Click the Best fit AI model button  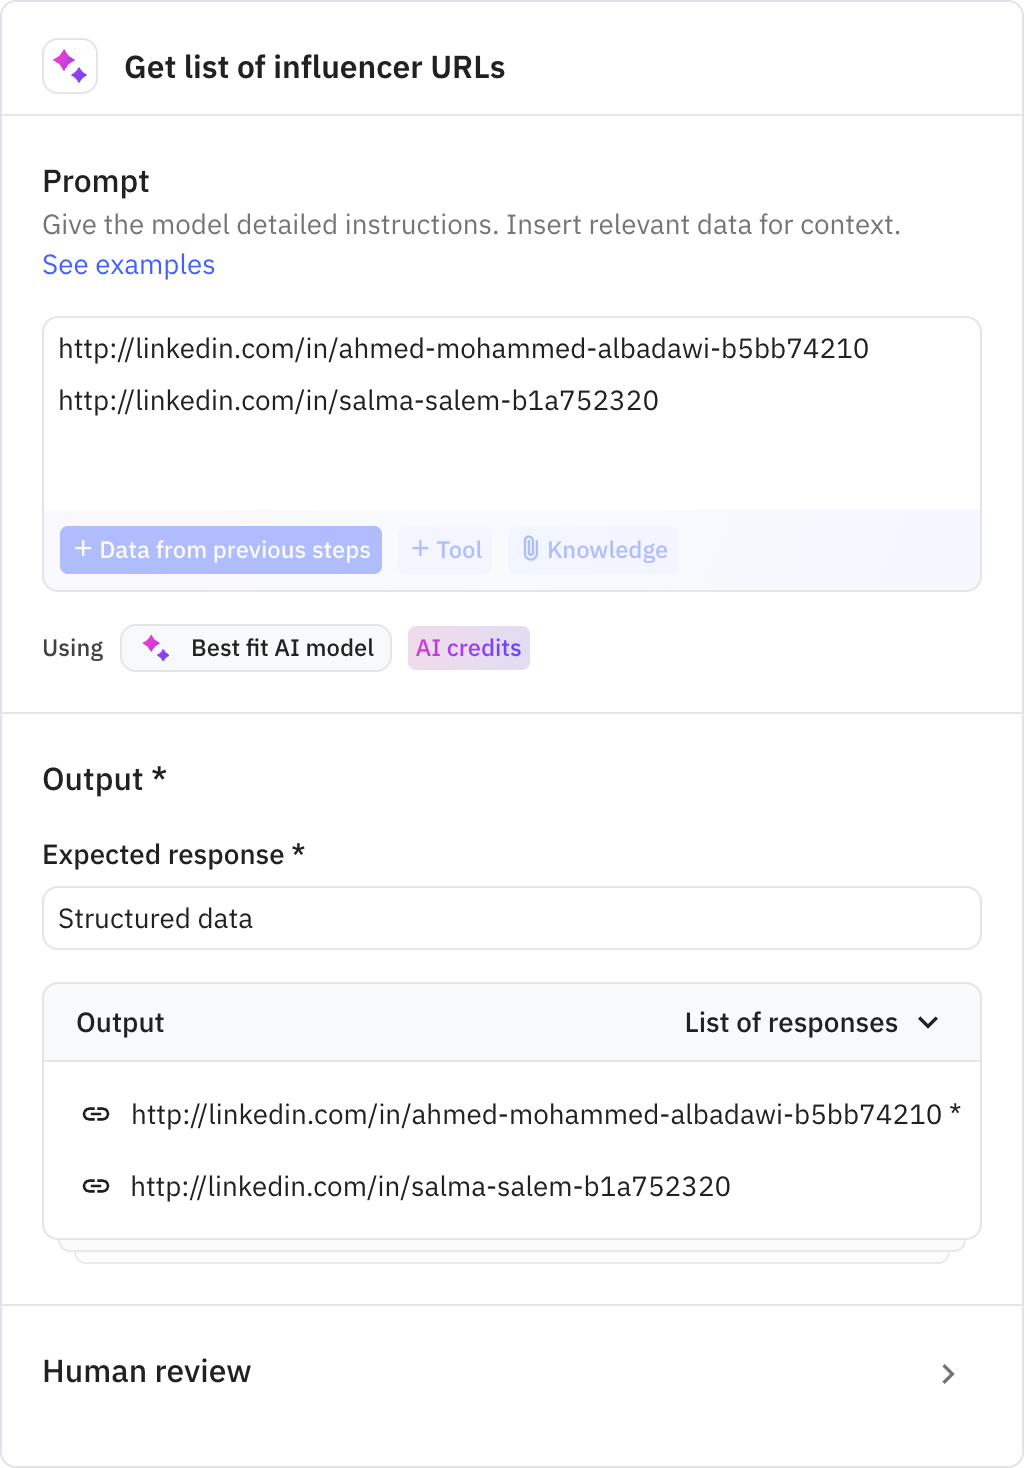(255, 648)
